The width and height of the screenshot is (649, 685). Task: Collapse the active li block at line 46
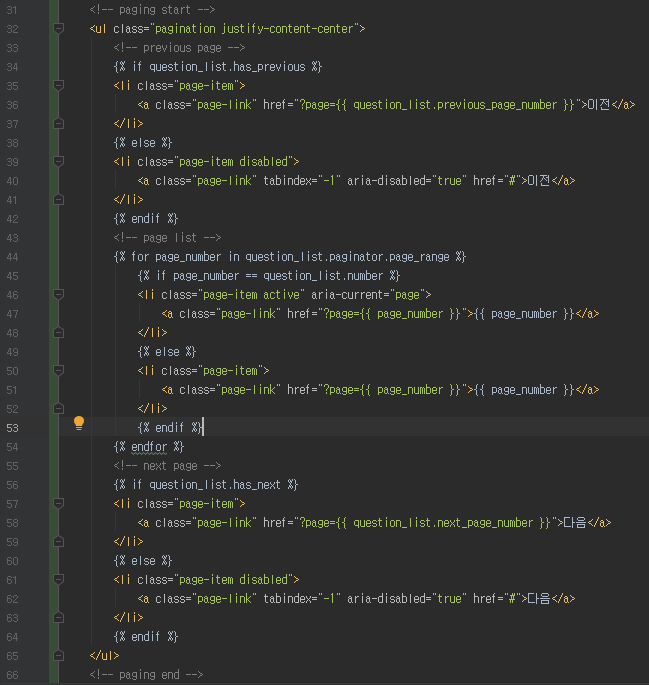pos(59,295)
